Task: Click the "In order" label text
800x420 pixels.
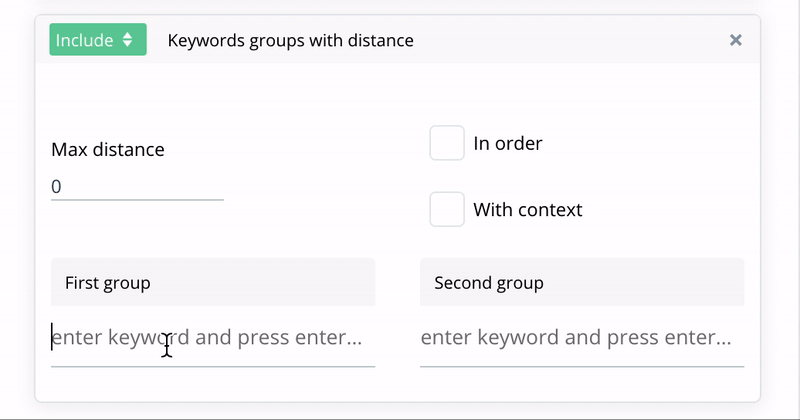Action: pyautogui.click(x=508, y=143)
